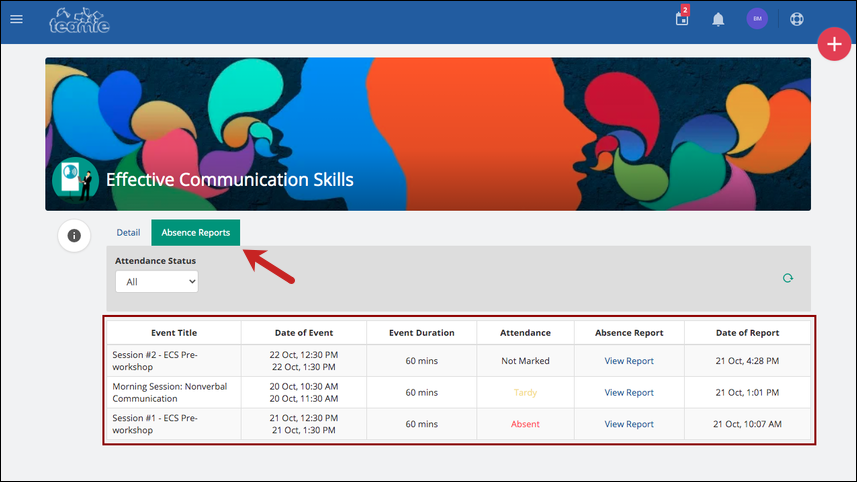The image size is (857, 482).
Task: Click the Teamie logo
Action: [79, 21]
